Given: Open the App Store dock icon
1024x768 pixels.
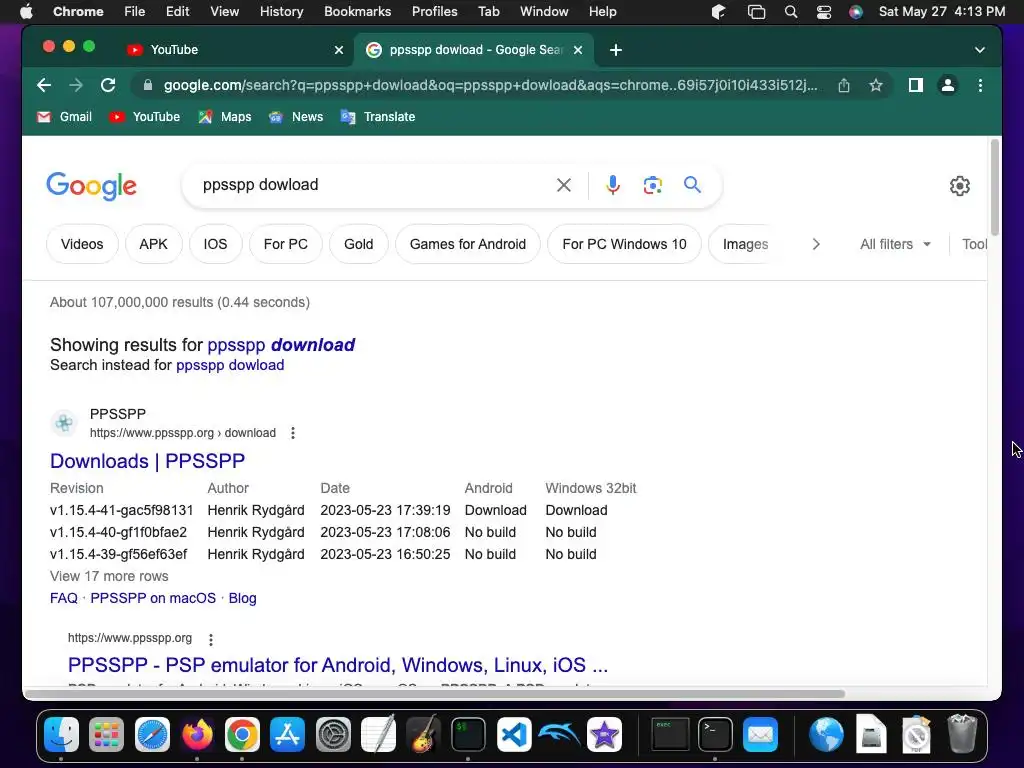Looking at the screenshot, I should click(287, 735).
